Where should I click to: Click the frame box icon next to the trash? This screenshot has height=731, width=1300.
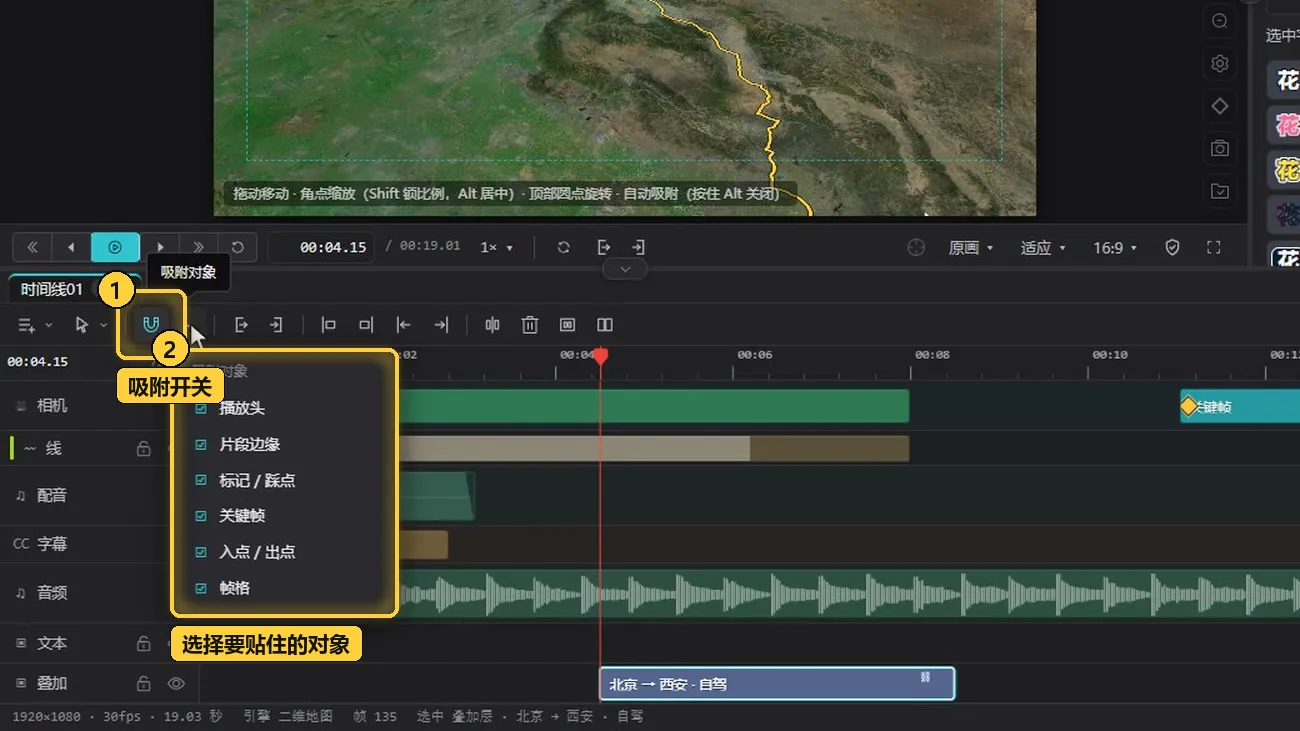(567, 325)
